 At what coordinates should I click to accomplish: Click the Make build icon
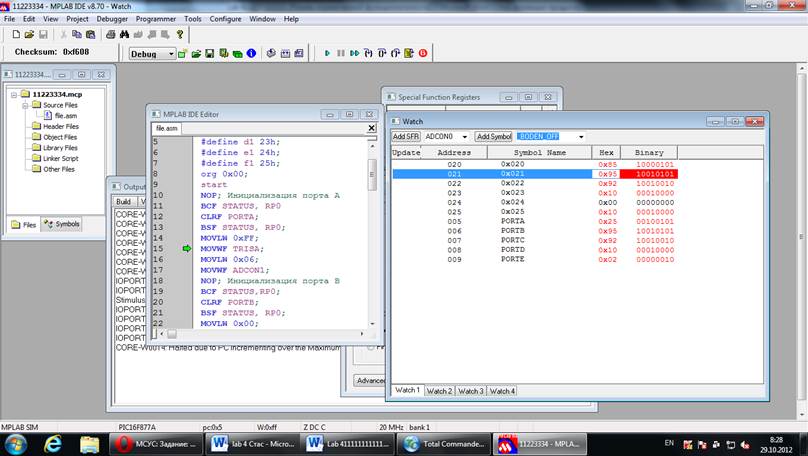[285, 53]
